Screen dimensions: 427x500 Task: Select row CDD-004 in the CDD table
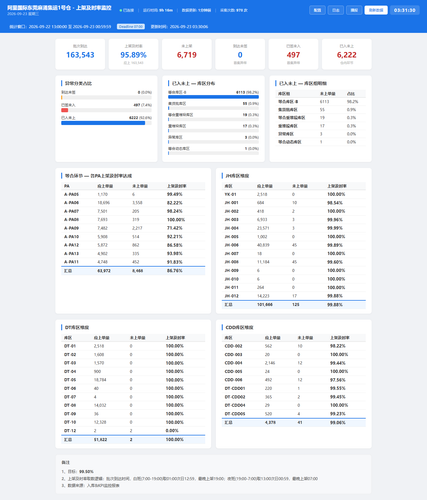point(294,363)
